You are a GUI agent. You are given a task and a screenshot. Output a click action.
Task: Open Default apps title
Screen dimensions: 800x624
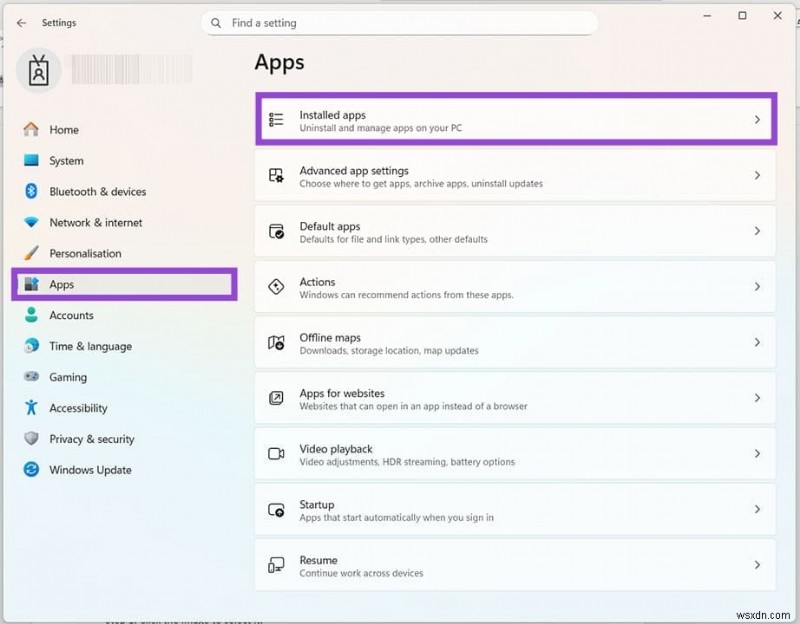pos(330,226)
